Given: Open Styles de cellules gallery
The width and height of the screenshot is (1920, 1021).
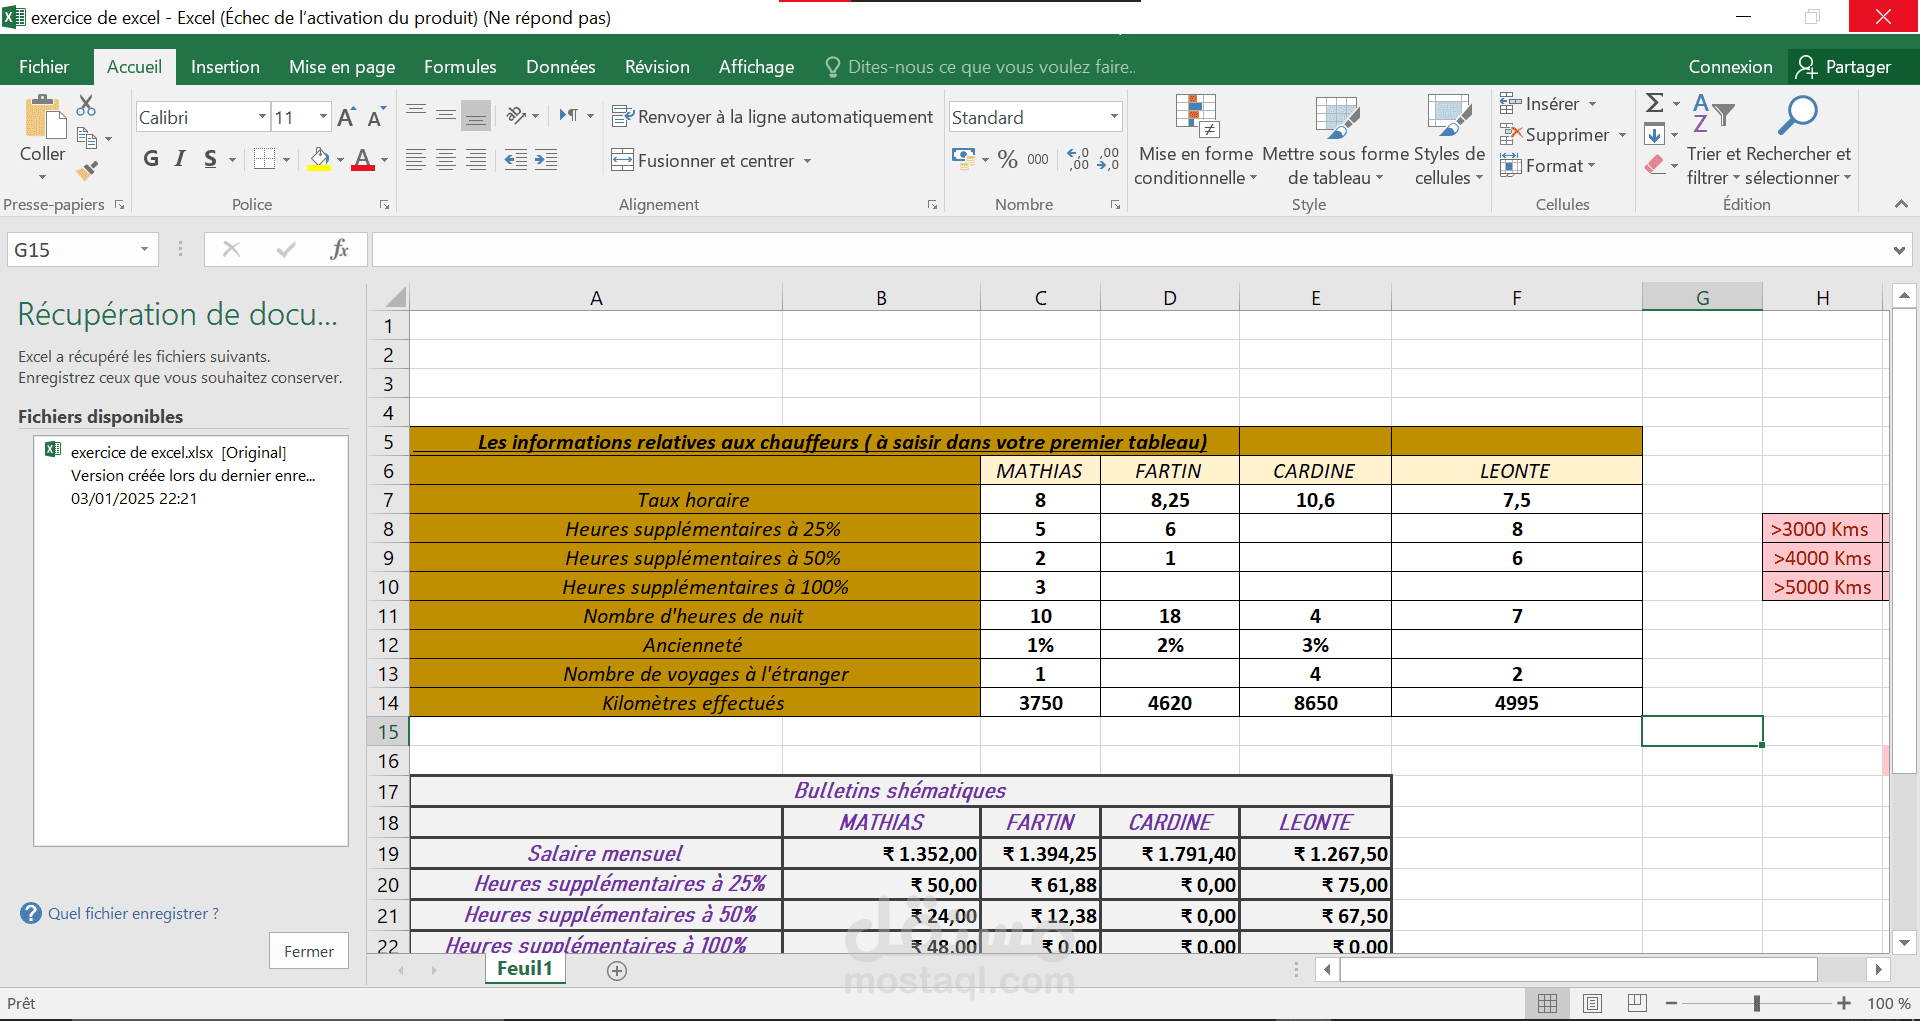Looking at the screenshot, I should click(x=1449, y=140).
